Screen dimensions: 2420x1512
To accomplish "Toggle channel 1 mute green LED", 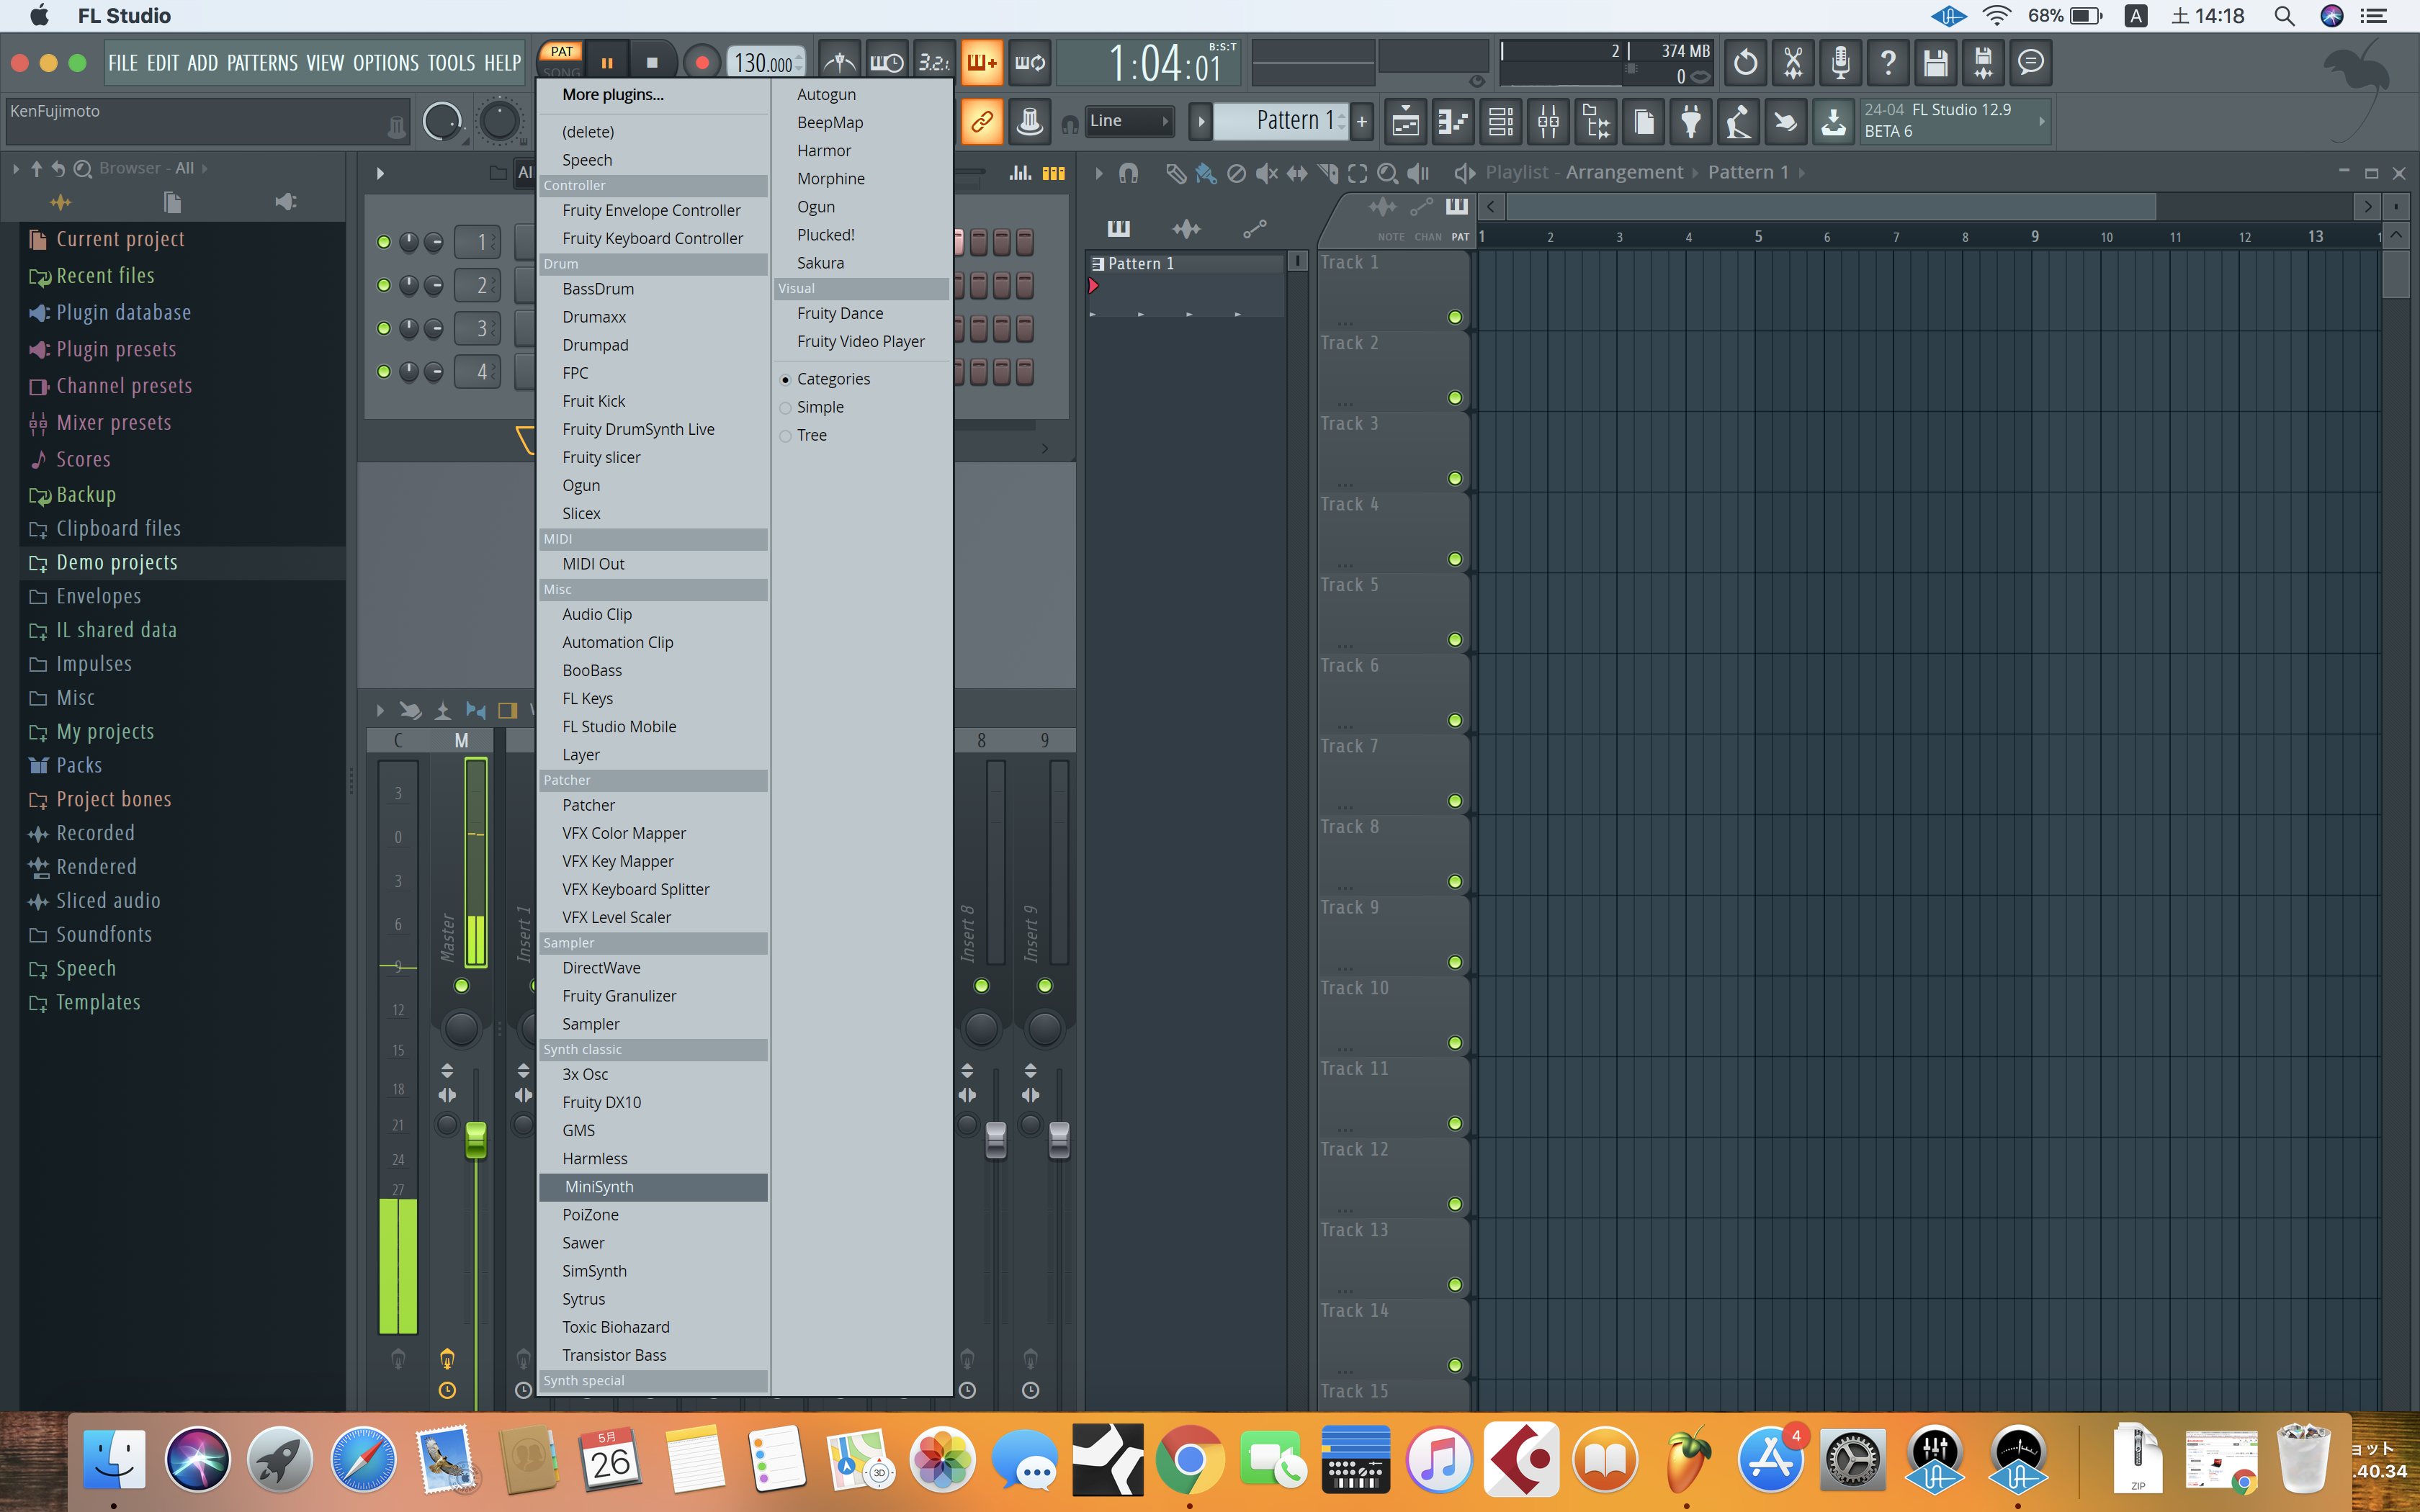I will (x=383, y=242).
